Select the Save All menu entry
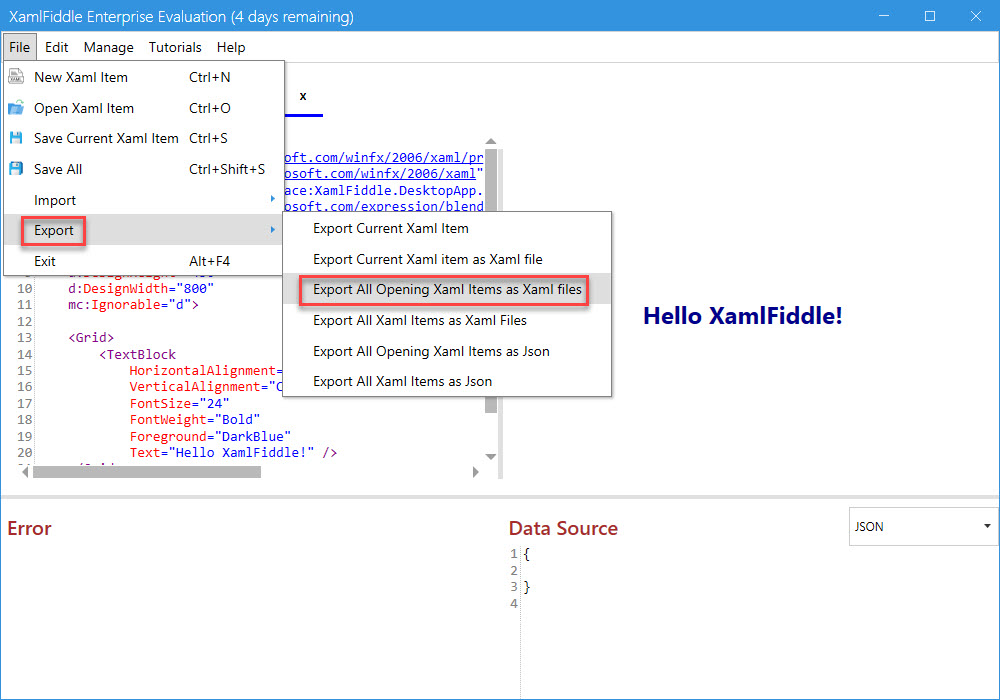This screenshot has height=700, width=1000. click(143, 169)
